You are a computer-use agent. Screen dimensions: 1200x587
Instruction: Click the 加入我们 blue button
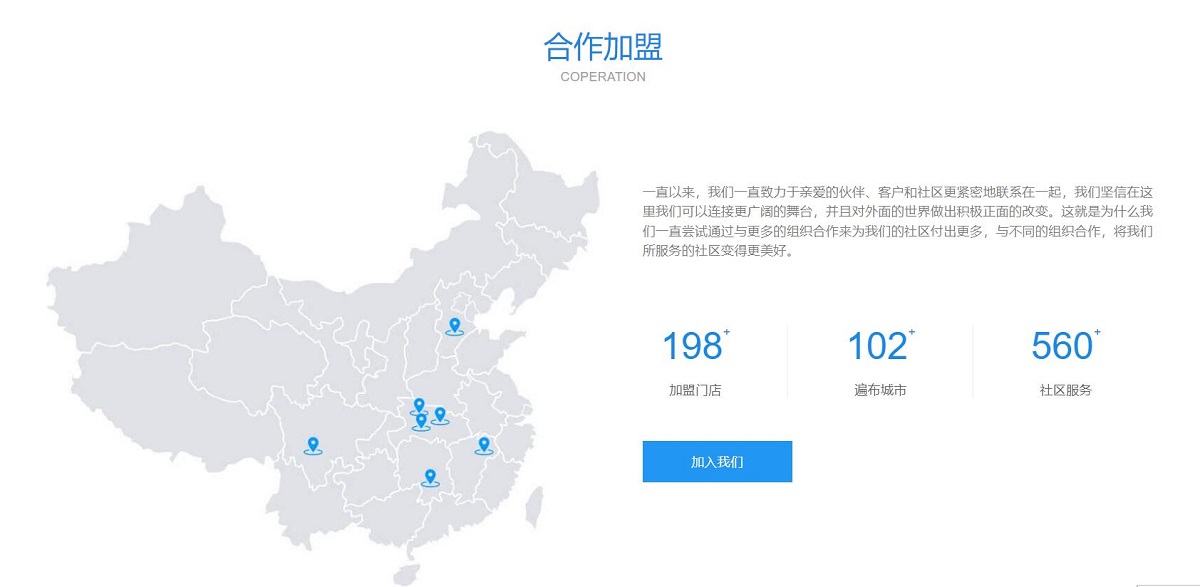coord(717,462)
